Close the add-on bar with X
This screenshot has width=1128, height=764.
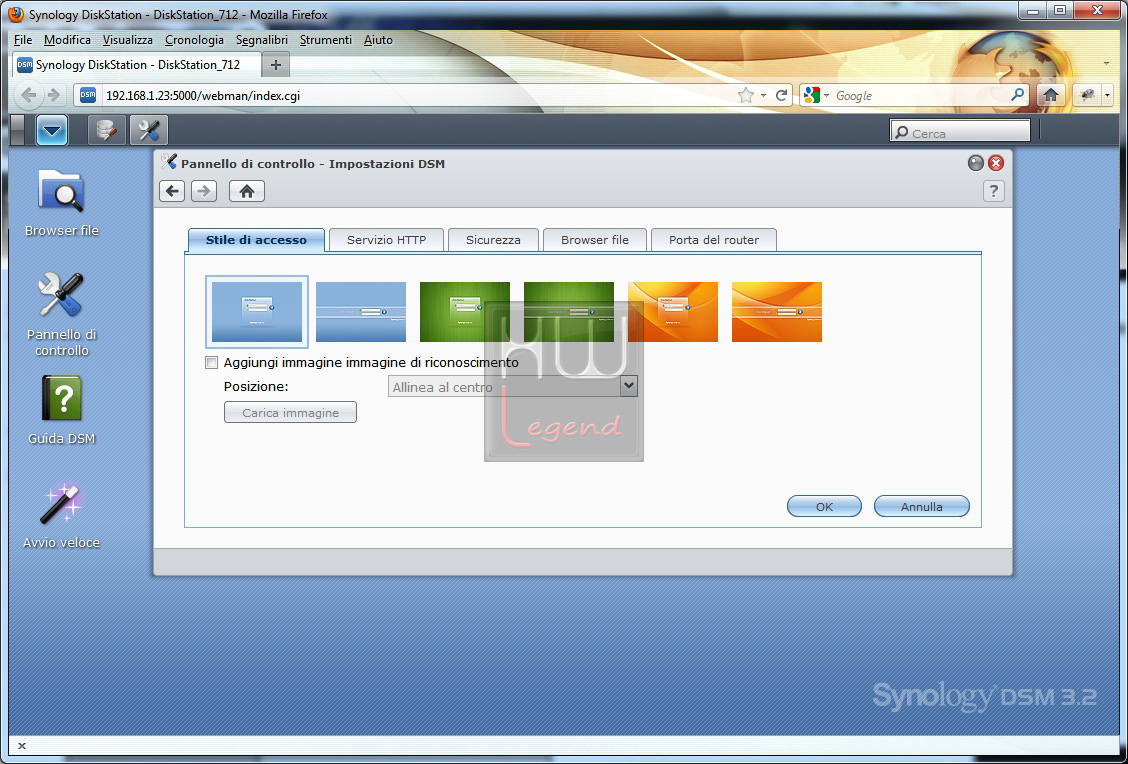[x=22, y=746]
